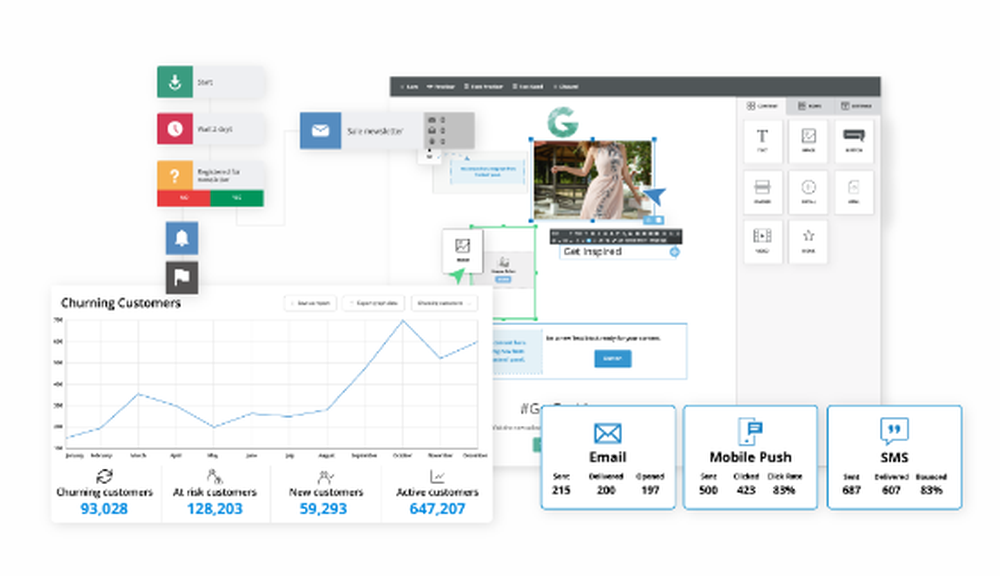Click the first button in Churning Customers header
Screen dimensions: 1000x576
pos(310,303)
